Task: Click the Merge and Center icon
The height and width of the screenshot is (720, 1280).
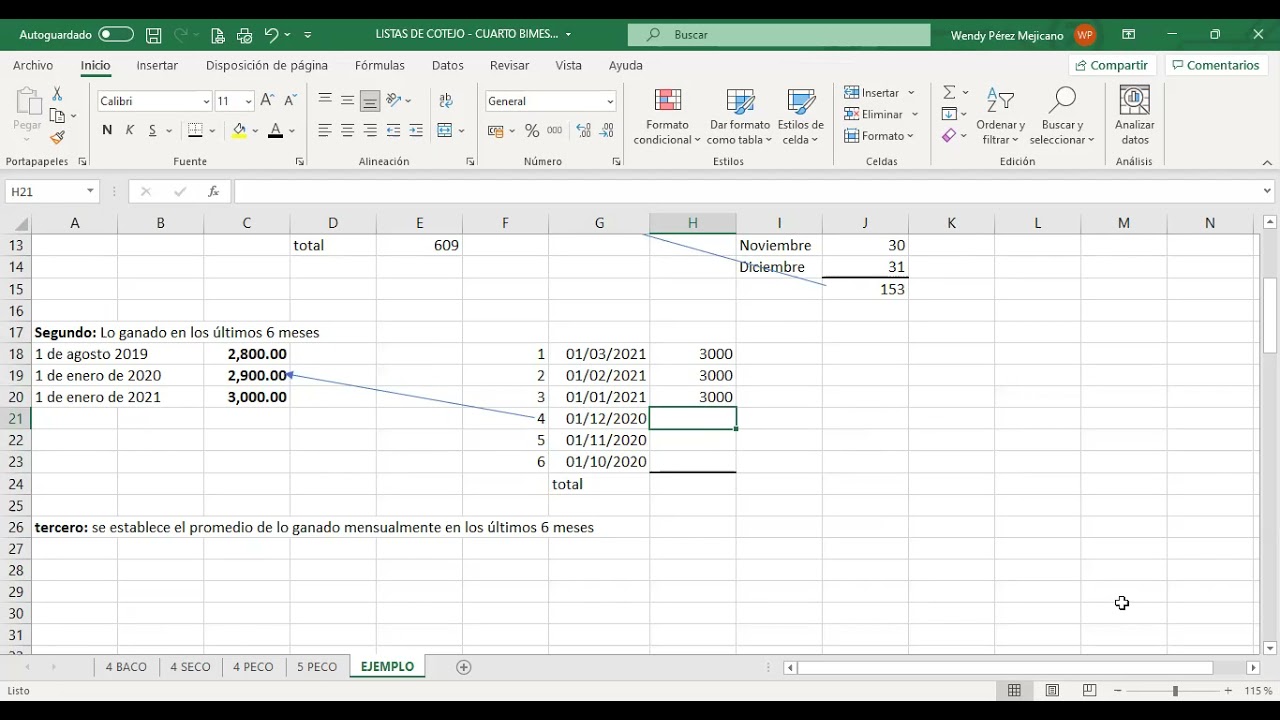Action: coord(445,131)
